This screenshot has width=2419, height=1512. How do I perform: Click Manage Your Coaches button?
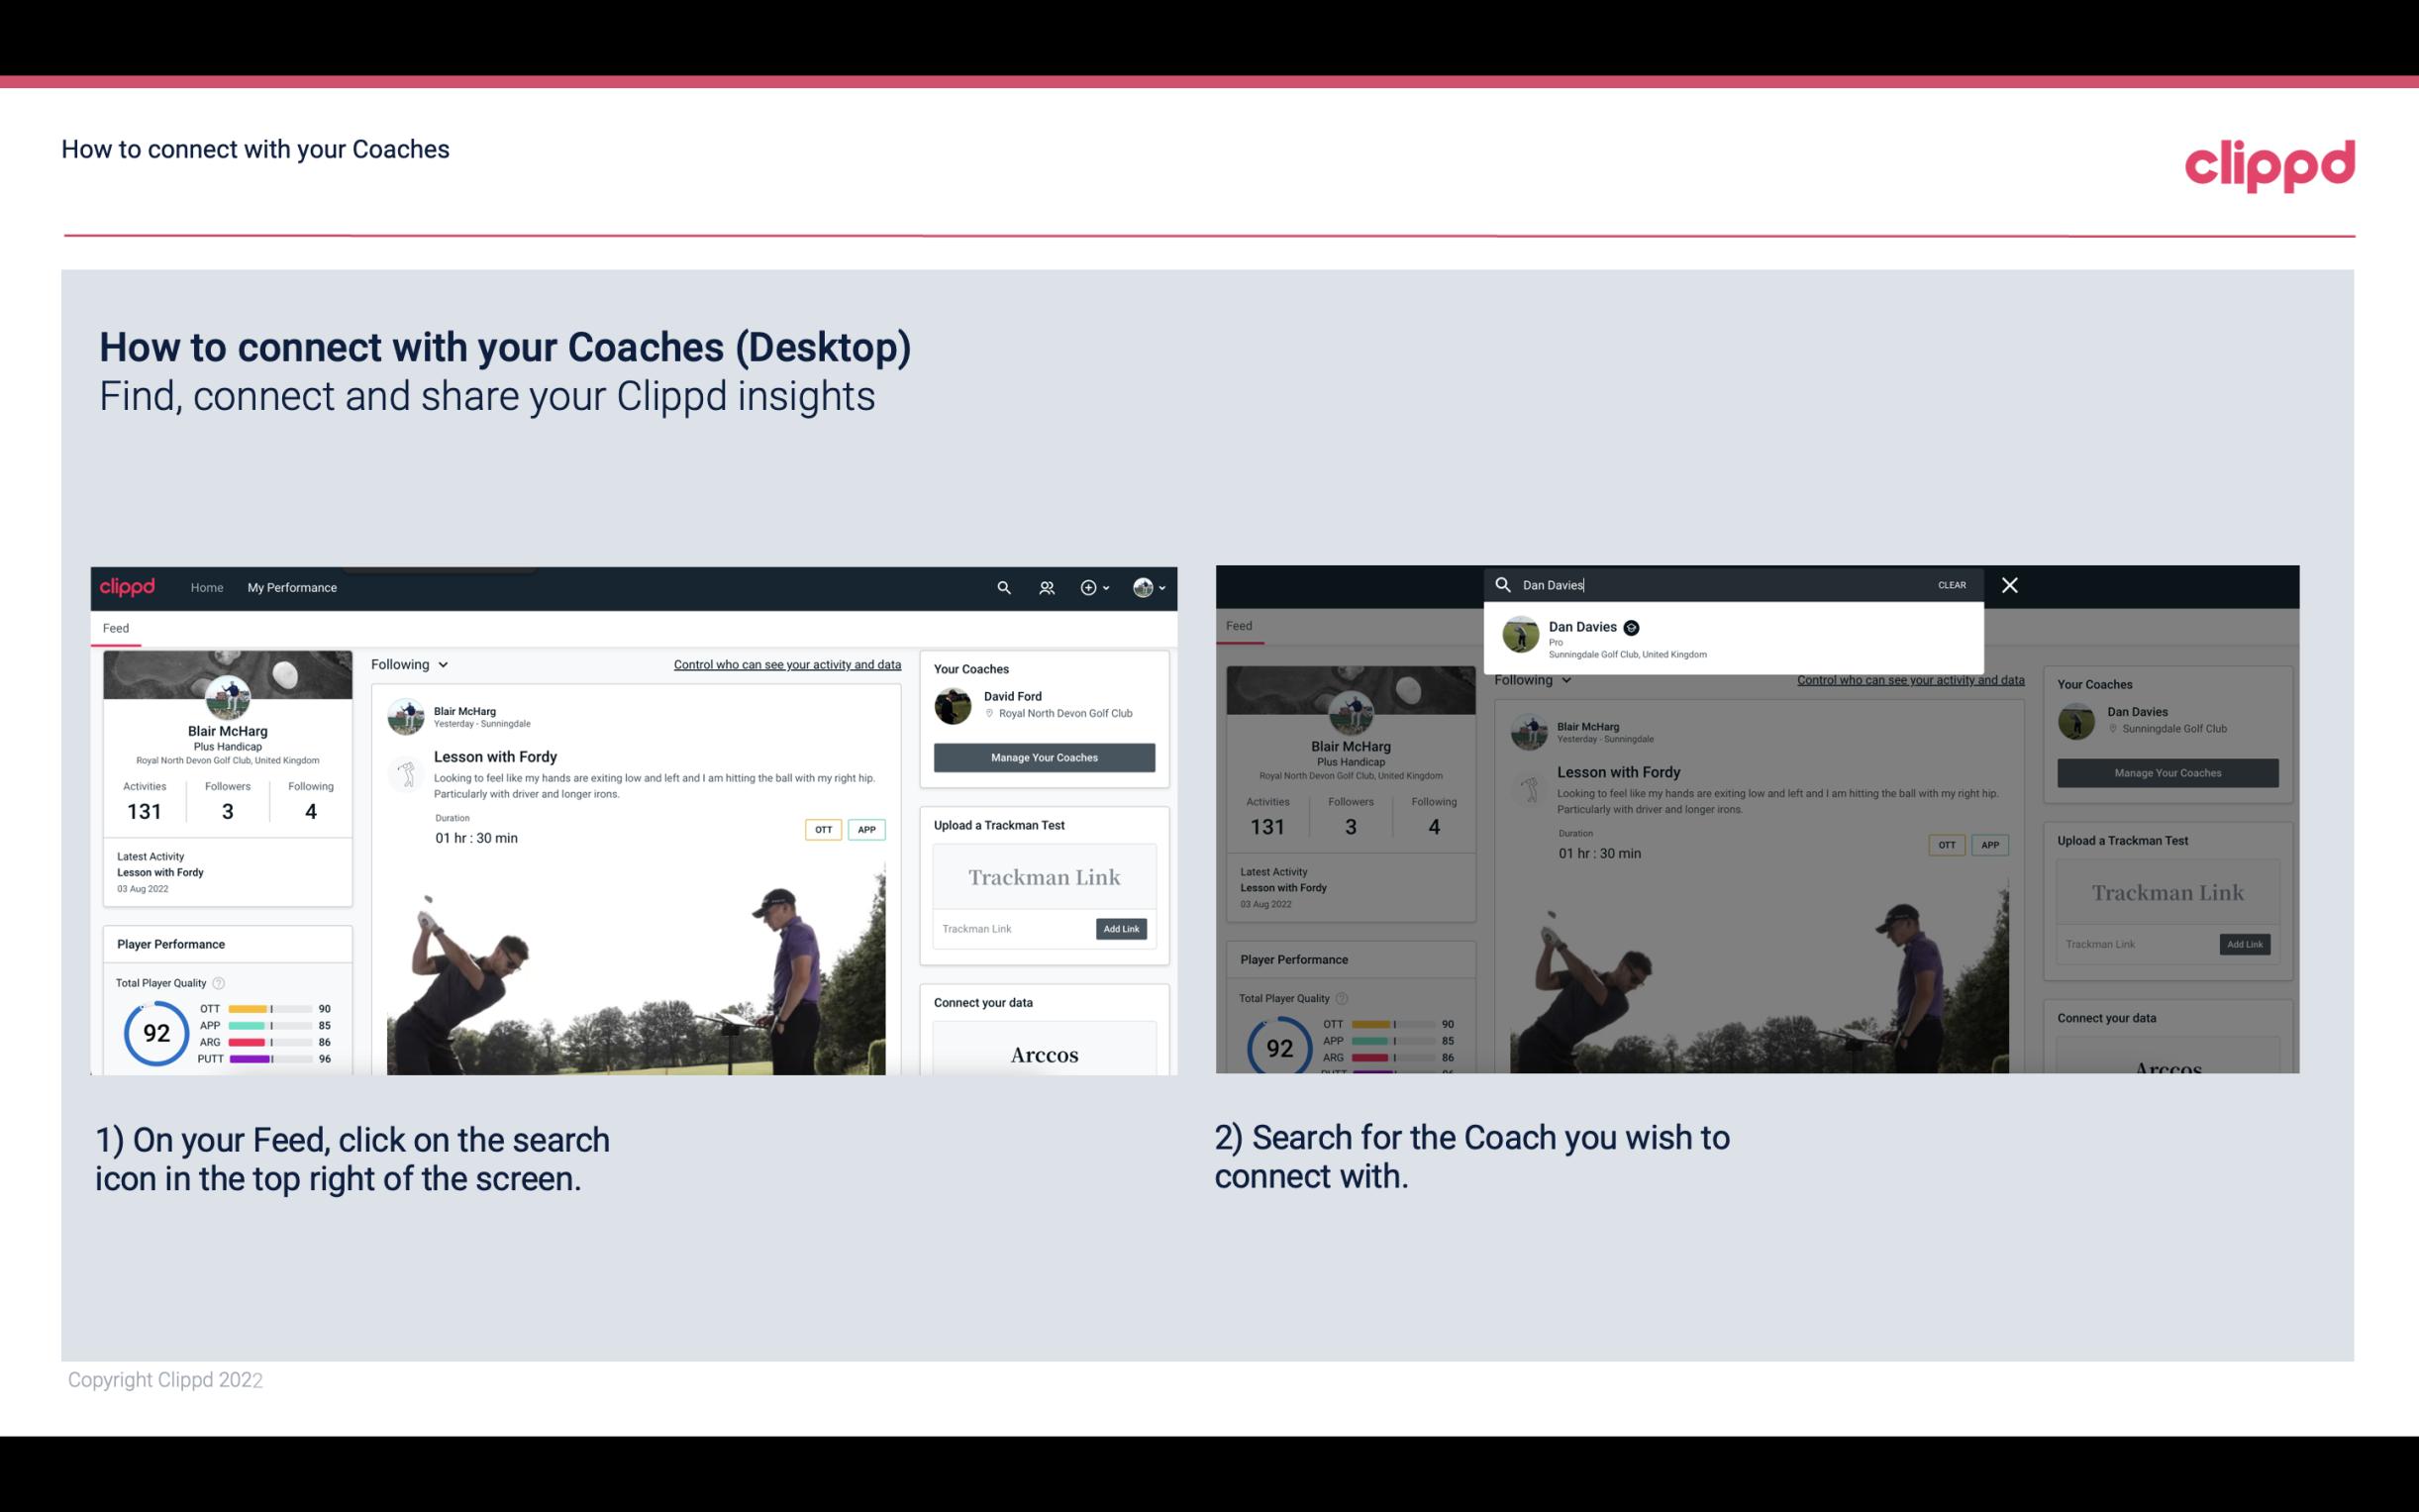(x=1042, y=756)
